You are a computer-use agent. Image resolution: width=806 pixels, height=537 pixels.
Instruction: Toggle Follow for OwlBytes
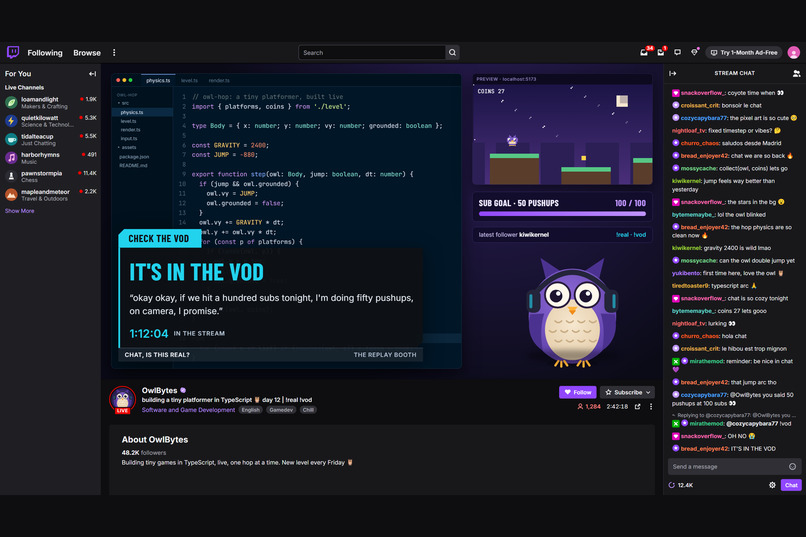(x=578, y=392)
